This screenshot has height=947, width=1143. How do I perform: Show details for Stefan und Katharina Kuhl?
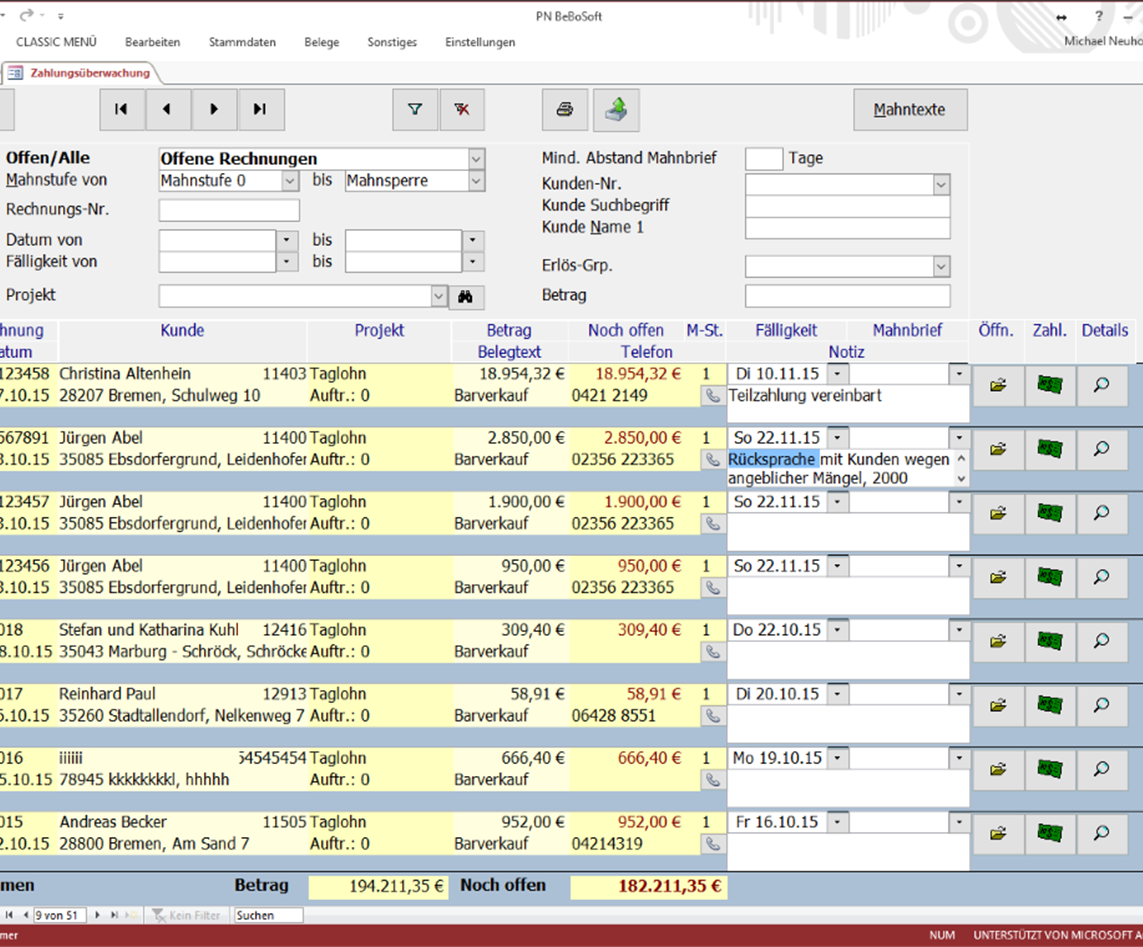1101,641
